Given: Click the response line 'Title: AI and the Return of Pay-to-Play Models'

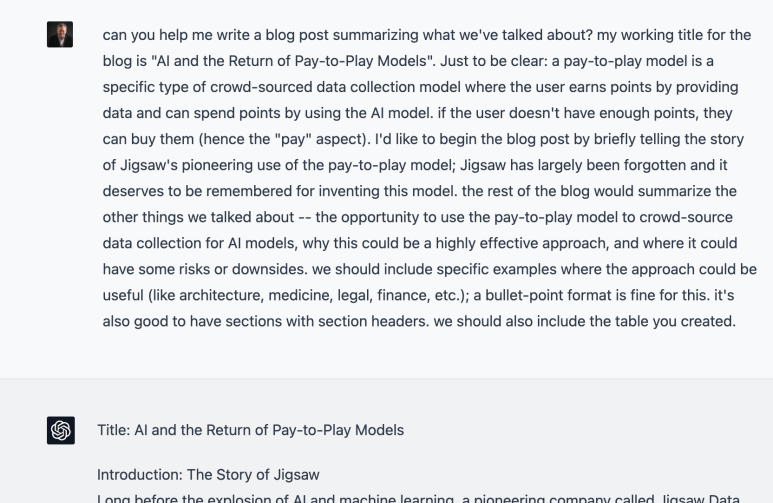Looking at the screenshot, I should tap(250, 430).
